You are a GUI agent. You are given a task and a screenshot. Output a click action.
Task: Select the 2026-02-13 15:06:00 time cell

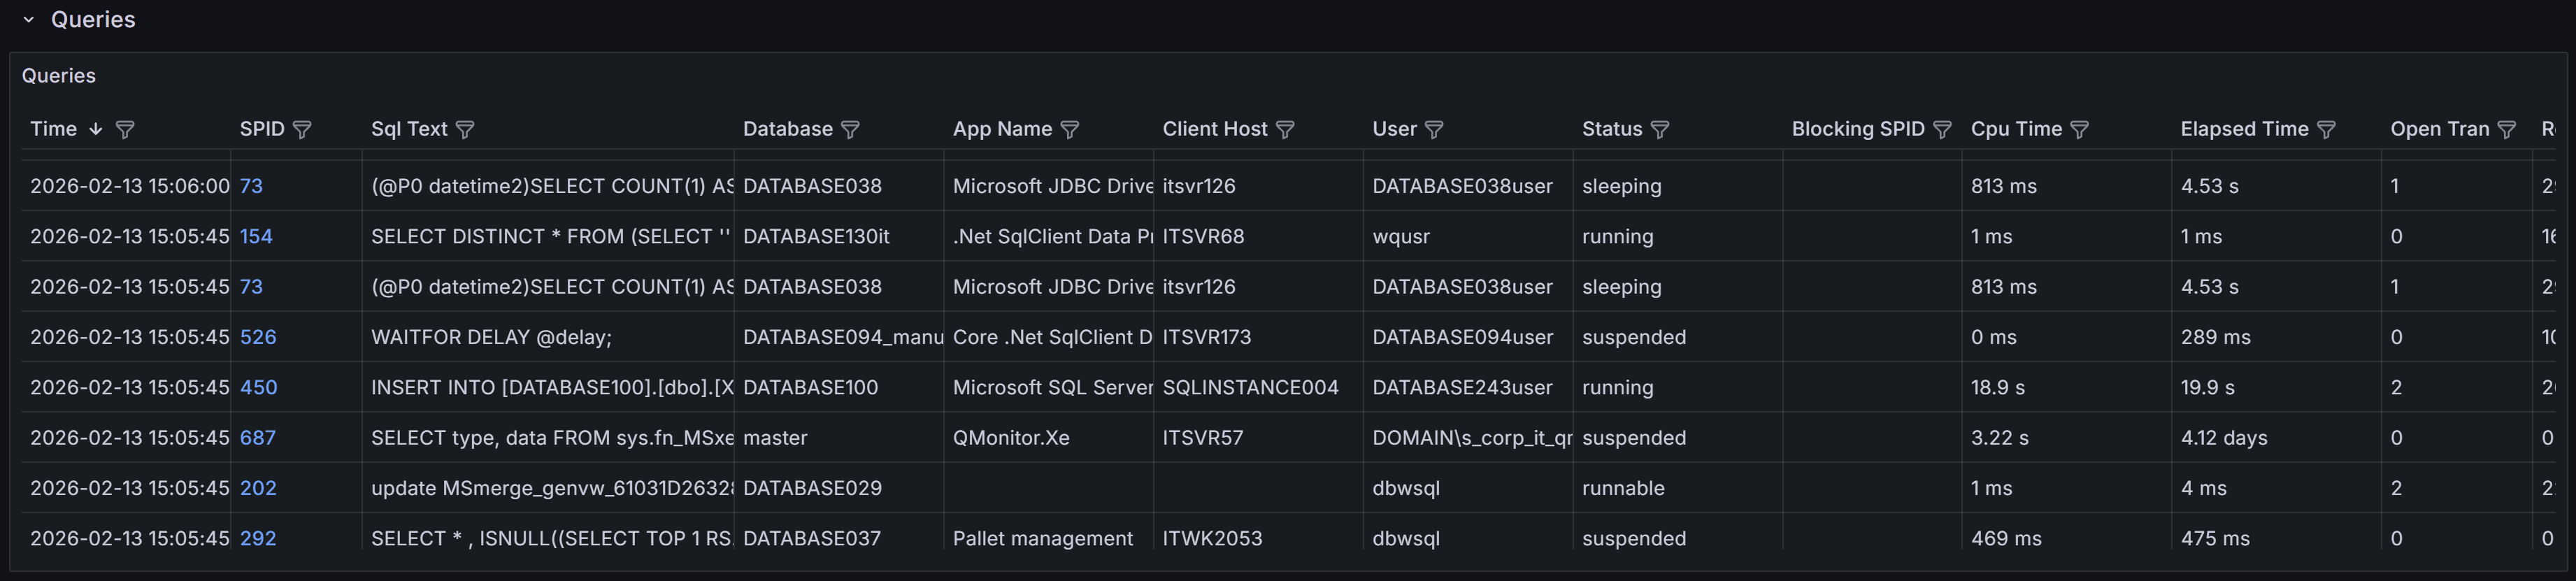[126, 186]
